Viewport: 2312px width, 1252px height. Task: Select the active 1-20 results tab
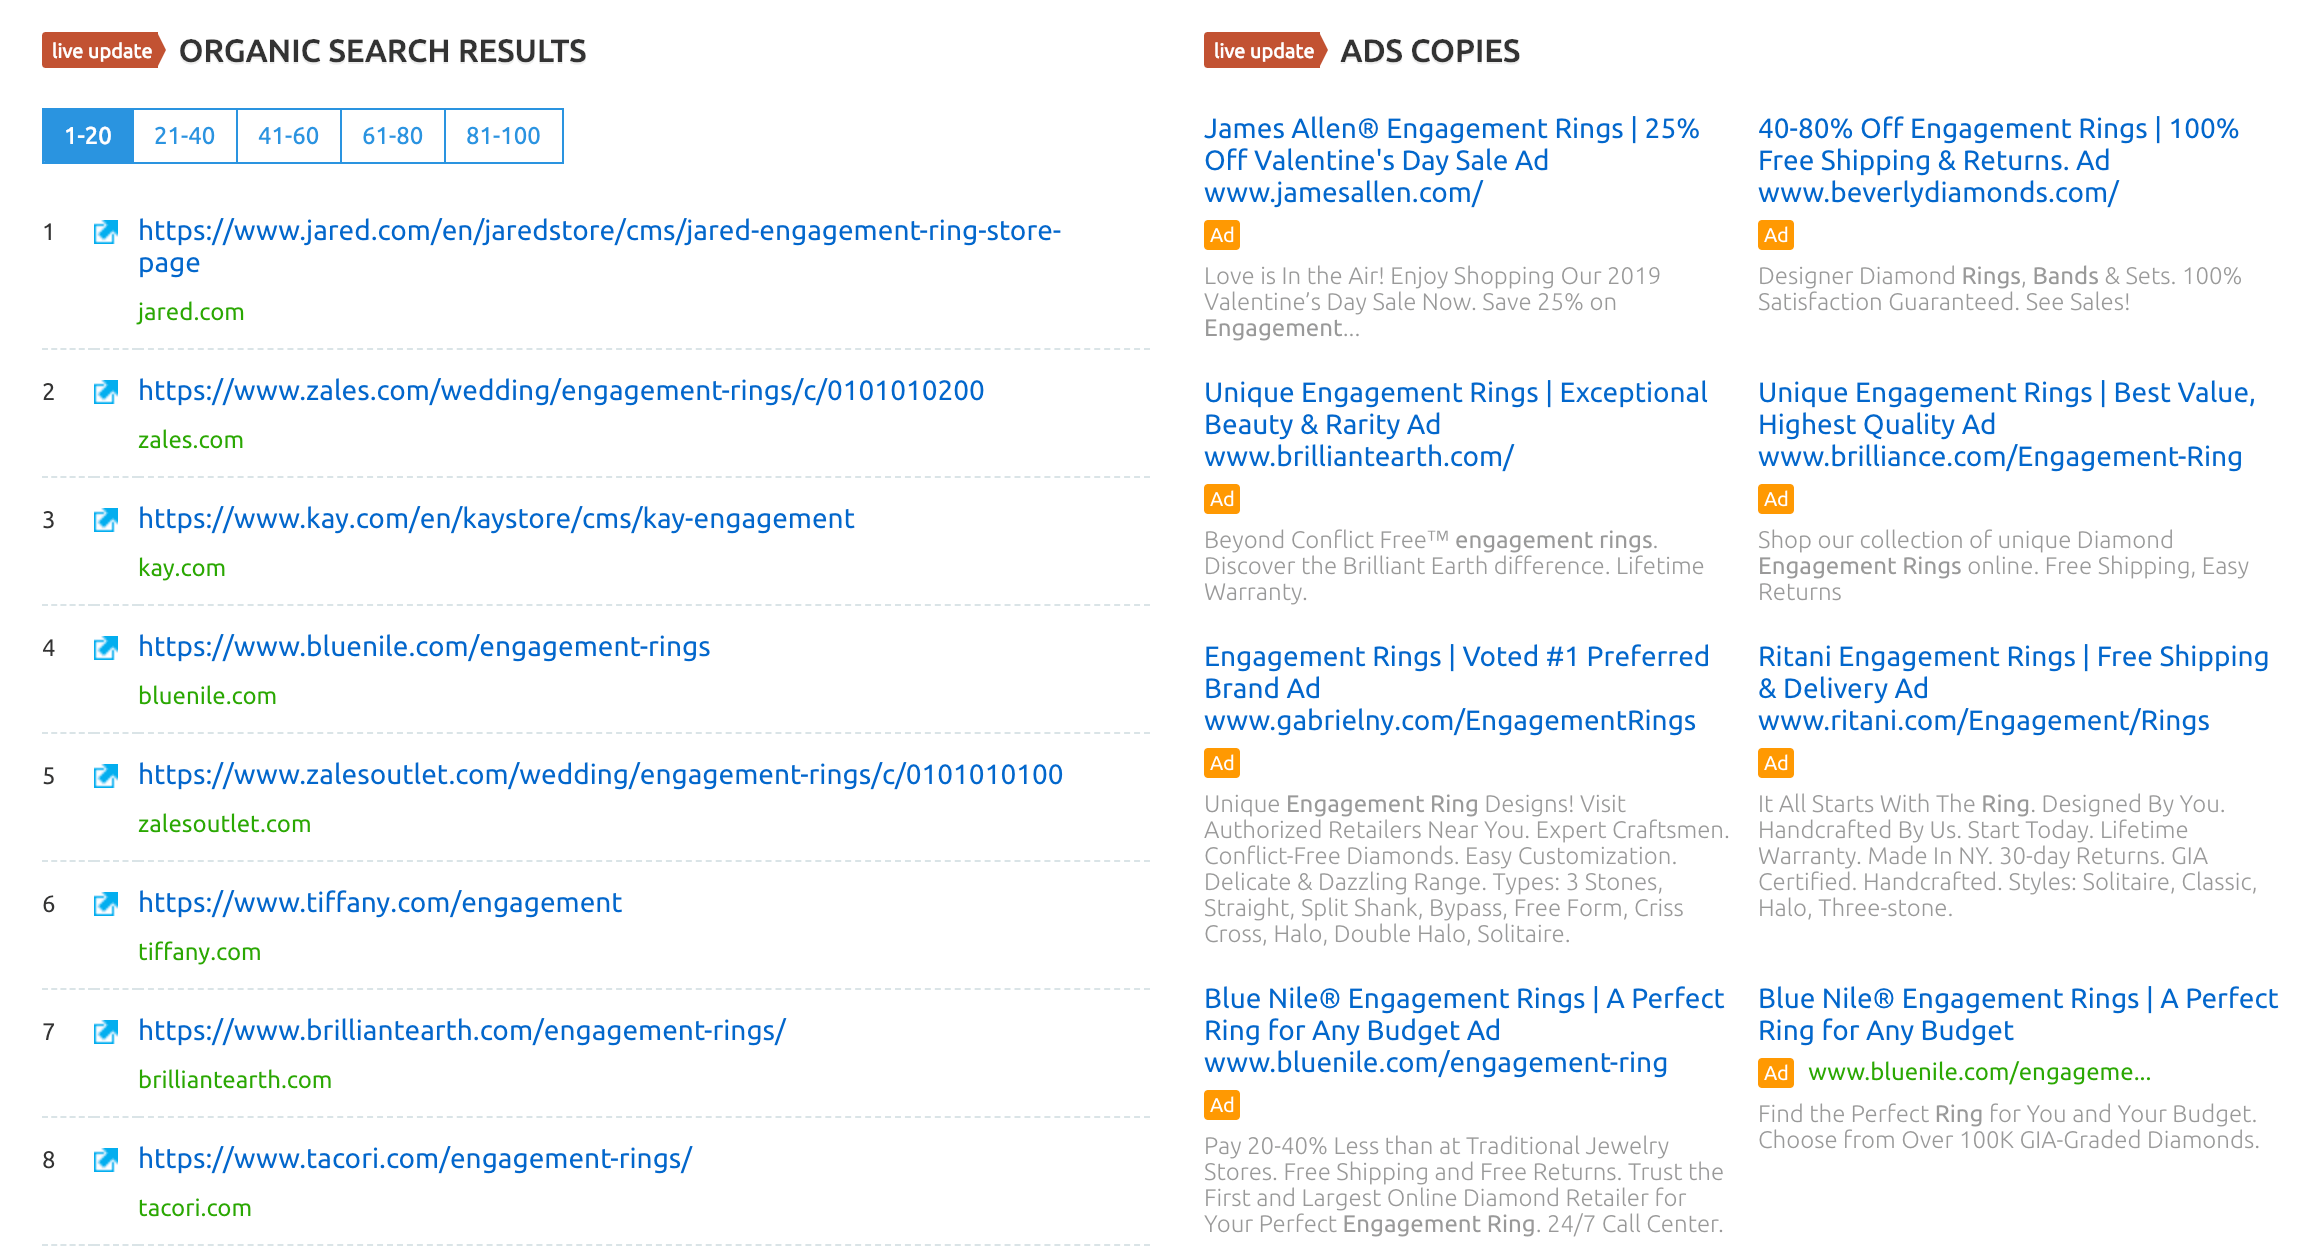click(88, 136)
